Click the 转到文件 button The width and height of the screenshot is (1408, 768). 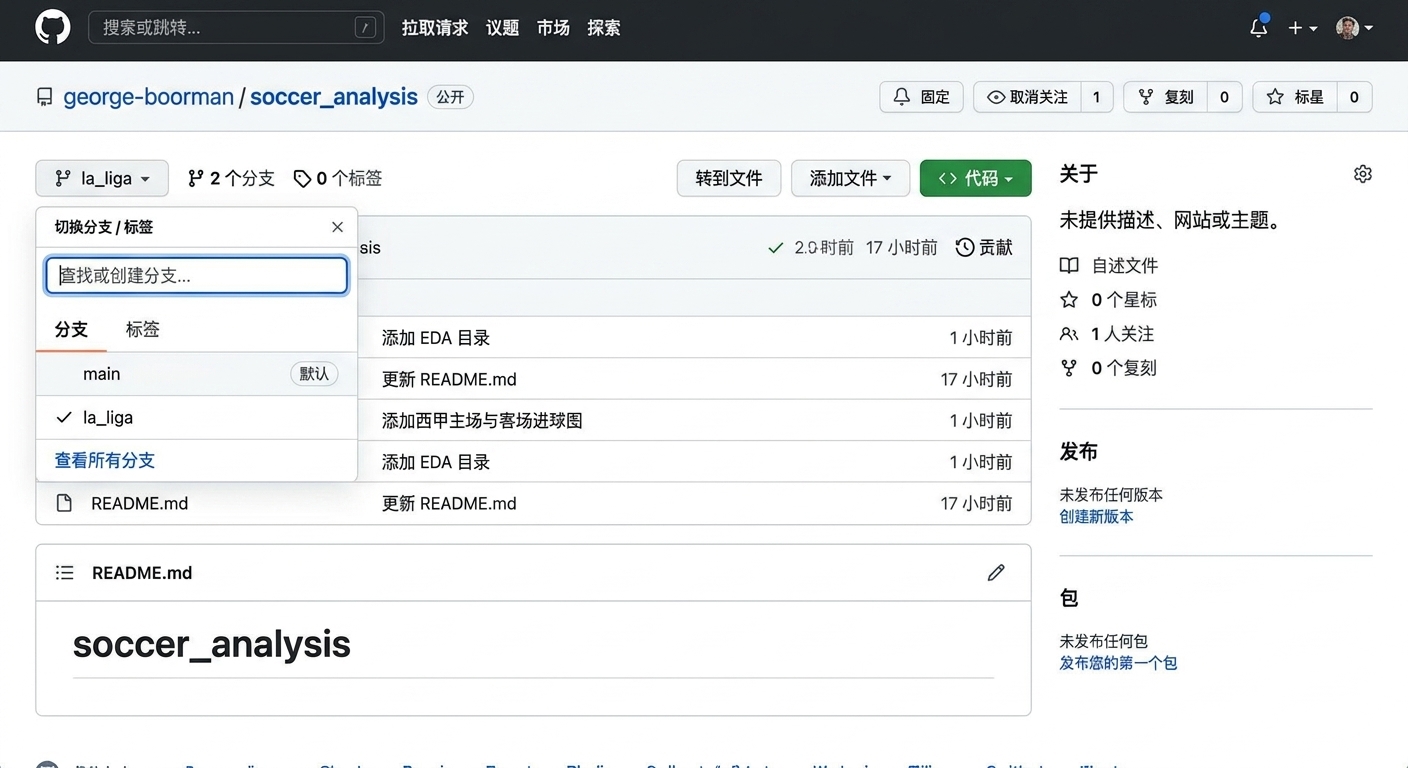(729, 178)
